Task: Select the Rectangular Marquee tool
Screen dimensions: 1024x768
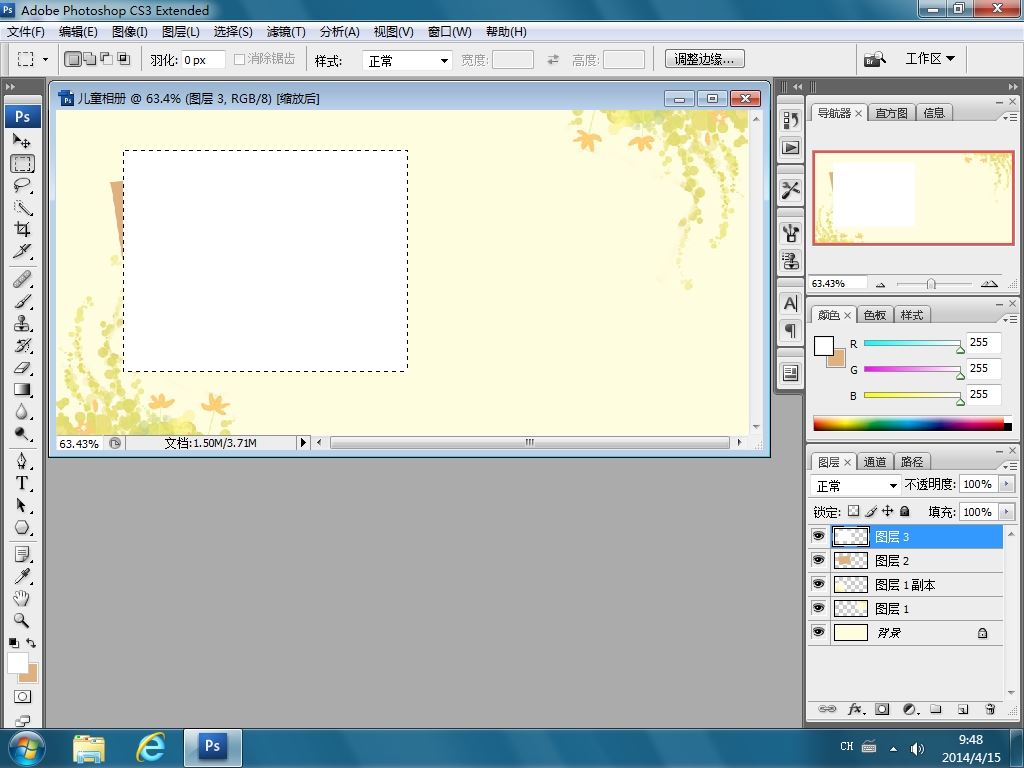Action: [22, 163]
